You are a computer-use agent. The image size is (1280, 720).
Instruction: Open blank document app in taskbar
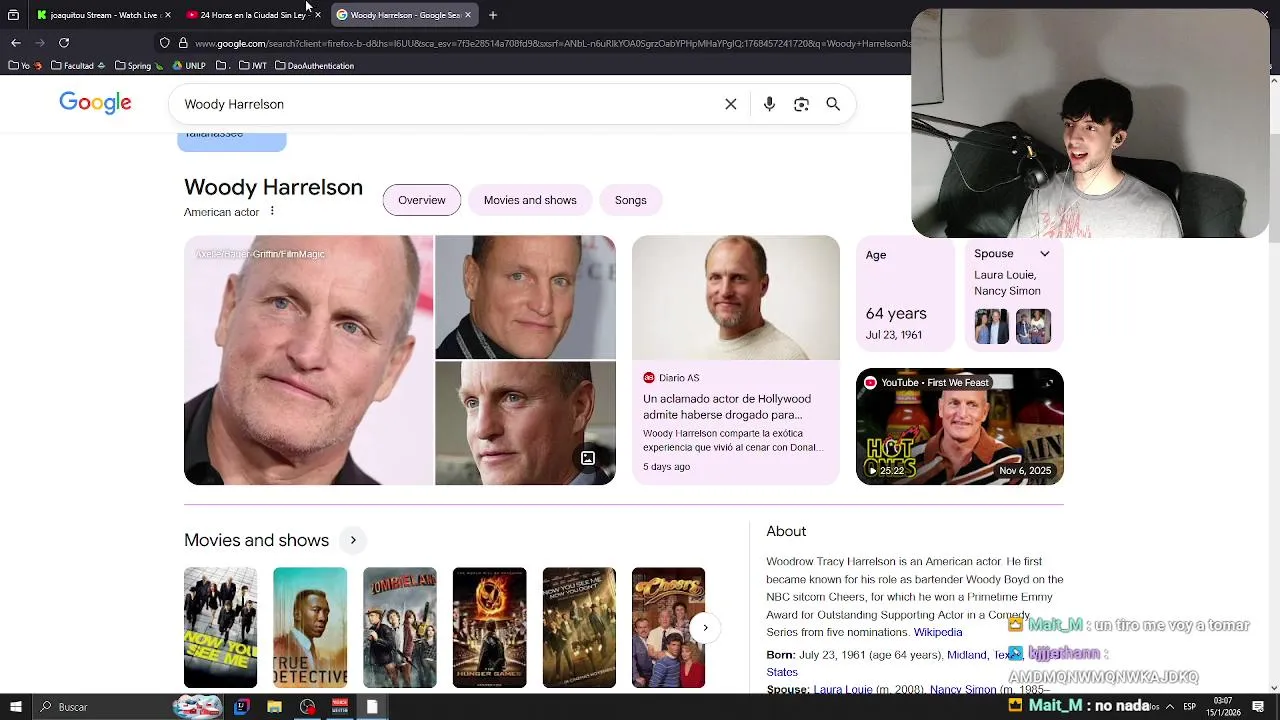pos(372,707)
